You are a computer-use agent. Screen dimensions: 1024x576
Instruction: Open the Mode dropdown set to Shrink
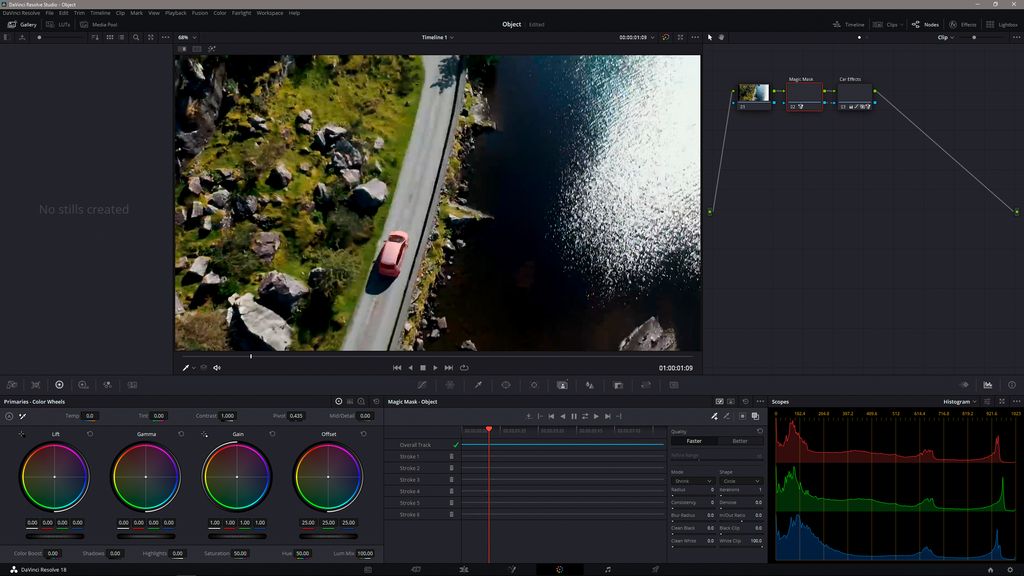pyautogui.click(x=694, y=481)
